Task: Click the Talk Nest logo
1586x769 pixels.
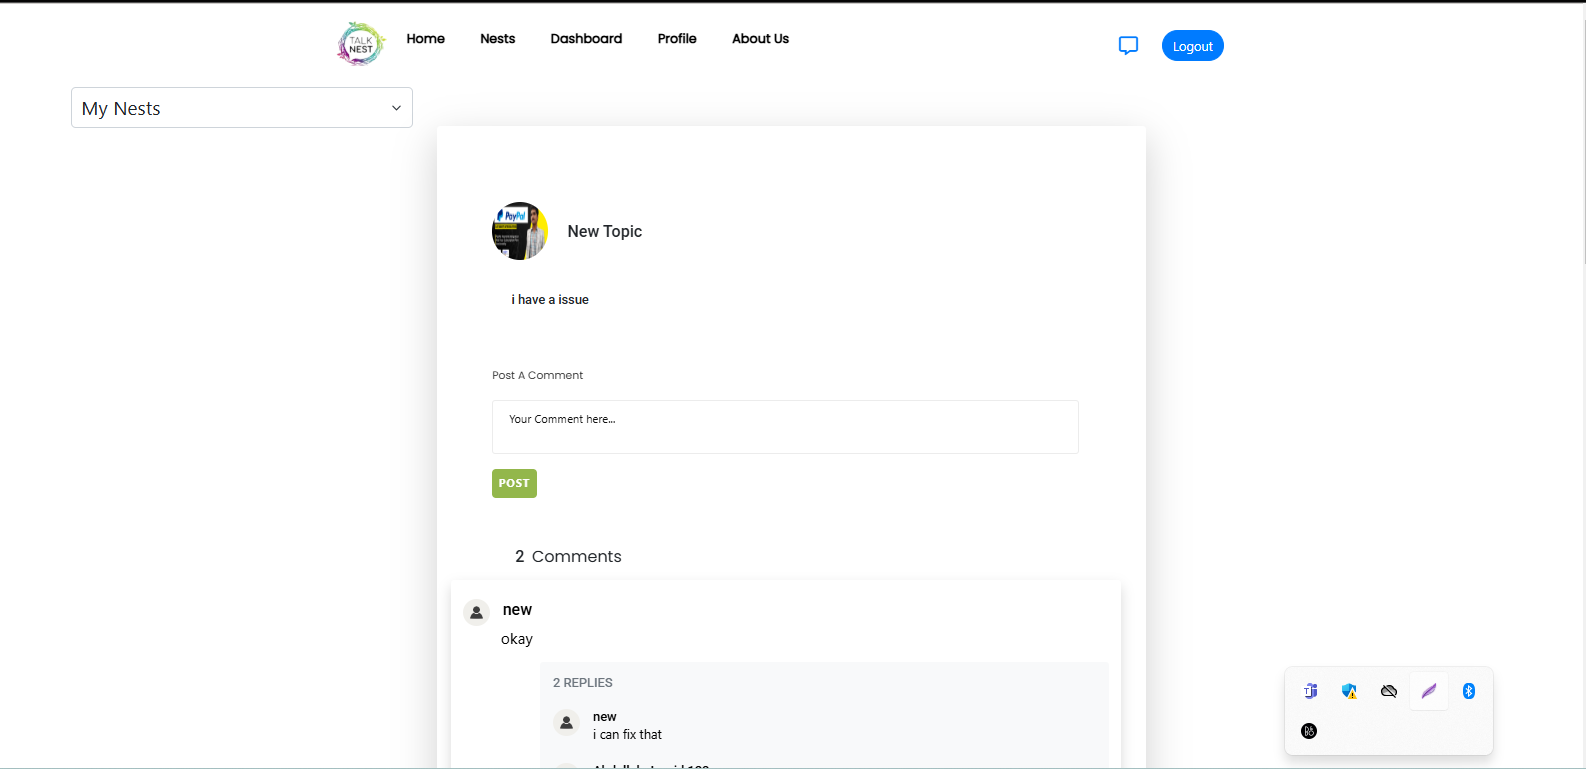Action: click(x=361, y=44)
